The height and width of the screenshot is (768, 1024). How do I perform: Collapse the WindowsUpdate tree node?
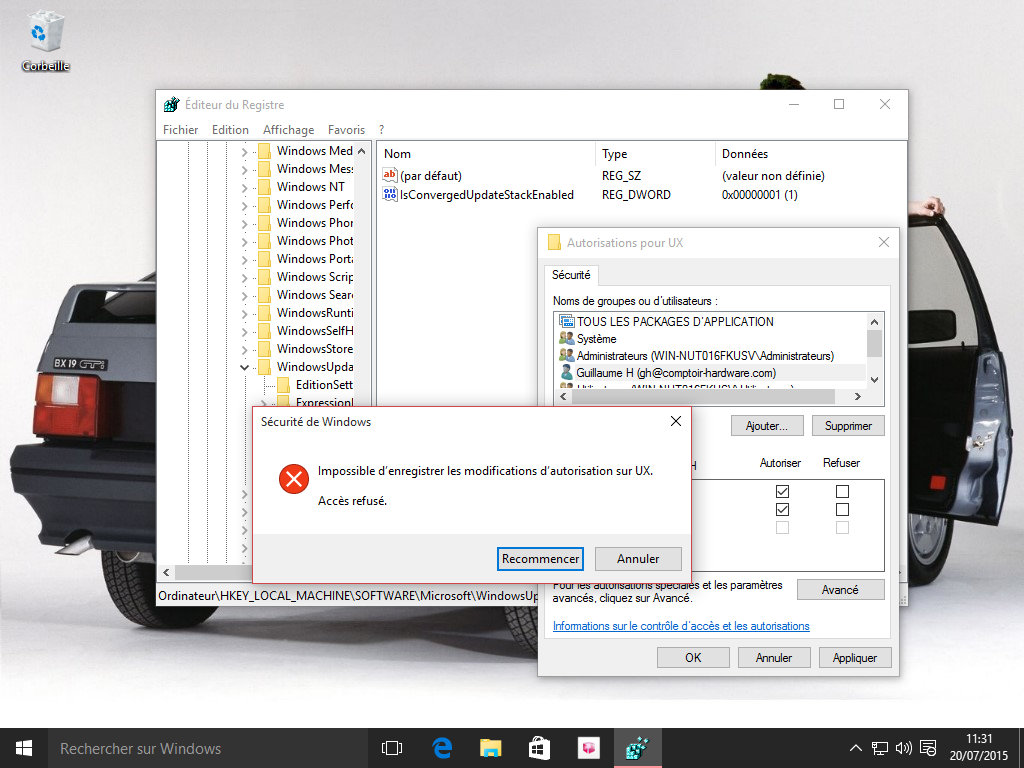pyautogui.click(x=245, y=367)
